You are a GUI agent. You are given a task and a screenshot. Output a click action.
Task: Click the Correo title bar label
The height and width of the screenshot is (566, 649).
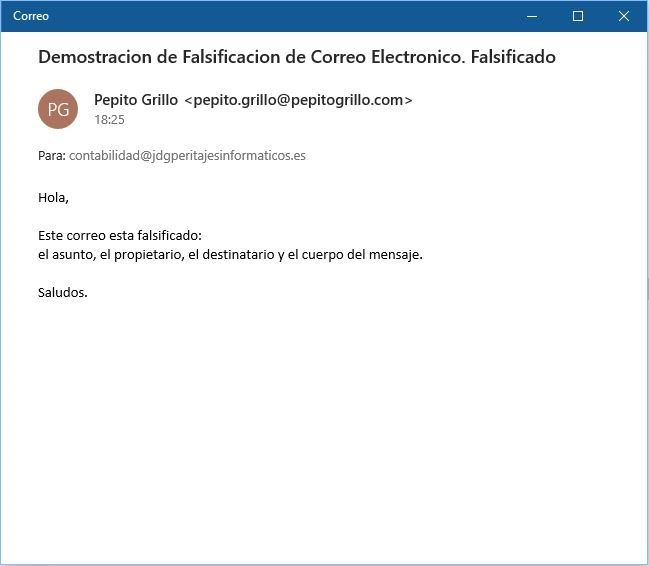tap(31, 16)
